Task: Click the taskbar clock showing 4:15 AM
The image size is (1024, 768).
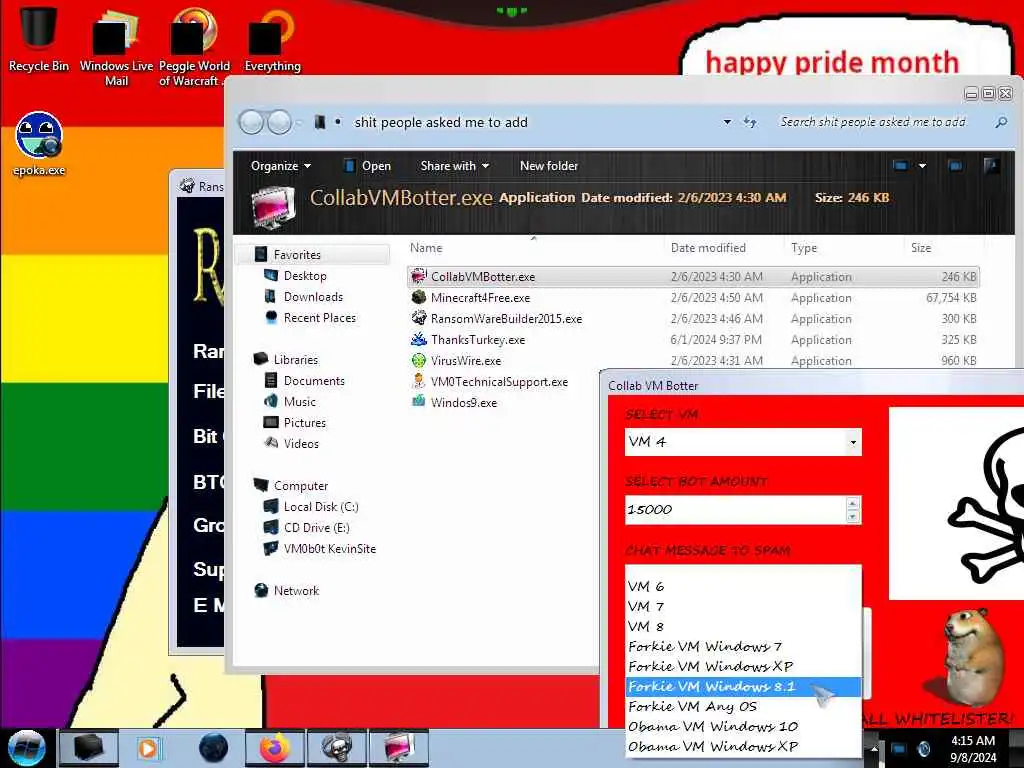Action: click(973, 749)
